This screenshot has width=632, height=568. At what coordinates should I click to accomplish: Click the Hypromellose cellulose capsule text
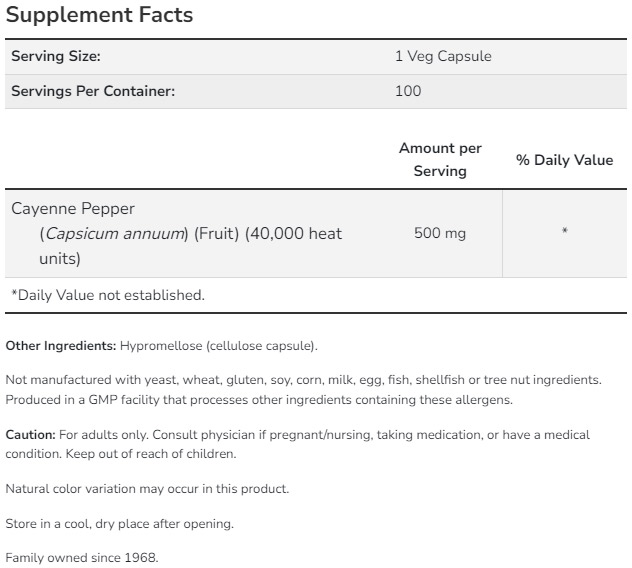pyautogui.click(x=218, y=346)
